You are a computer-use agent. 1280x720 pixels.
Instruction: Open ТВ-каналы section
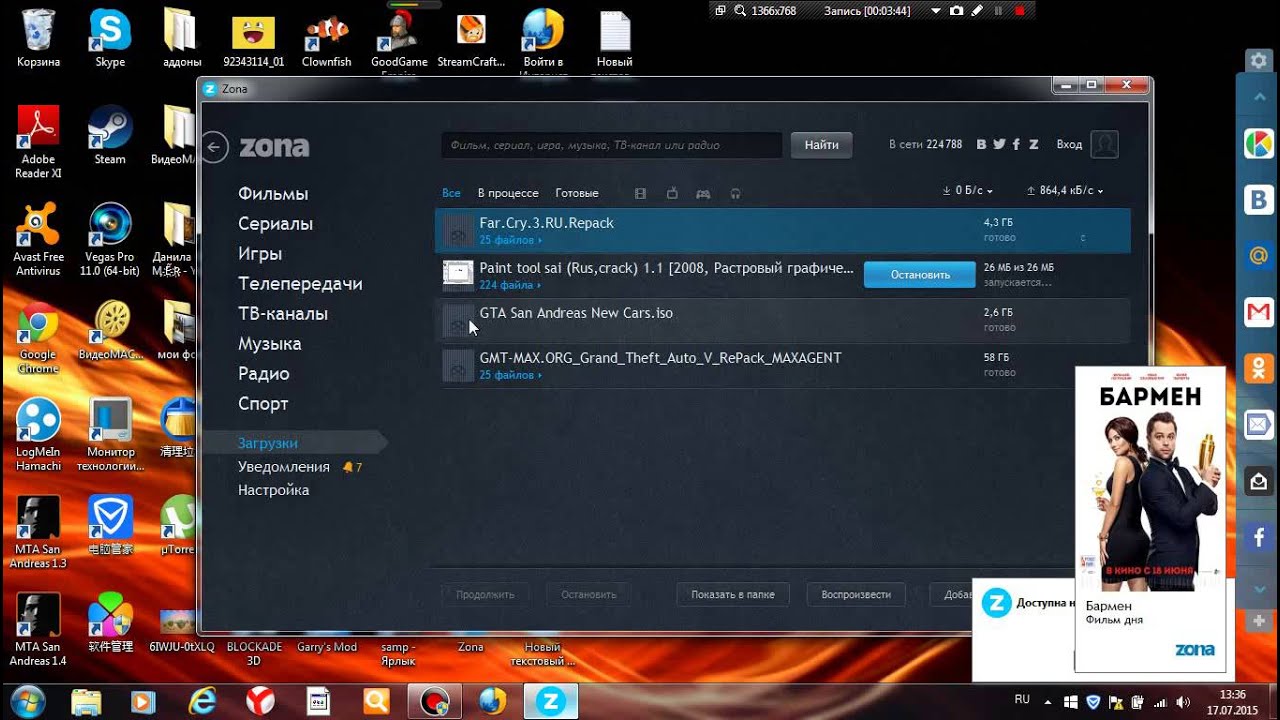283,314
